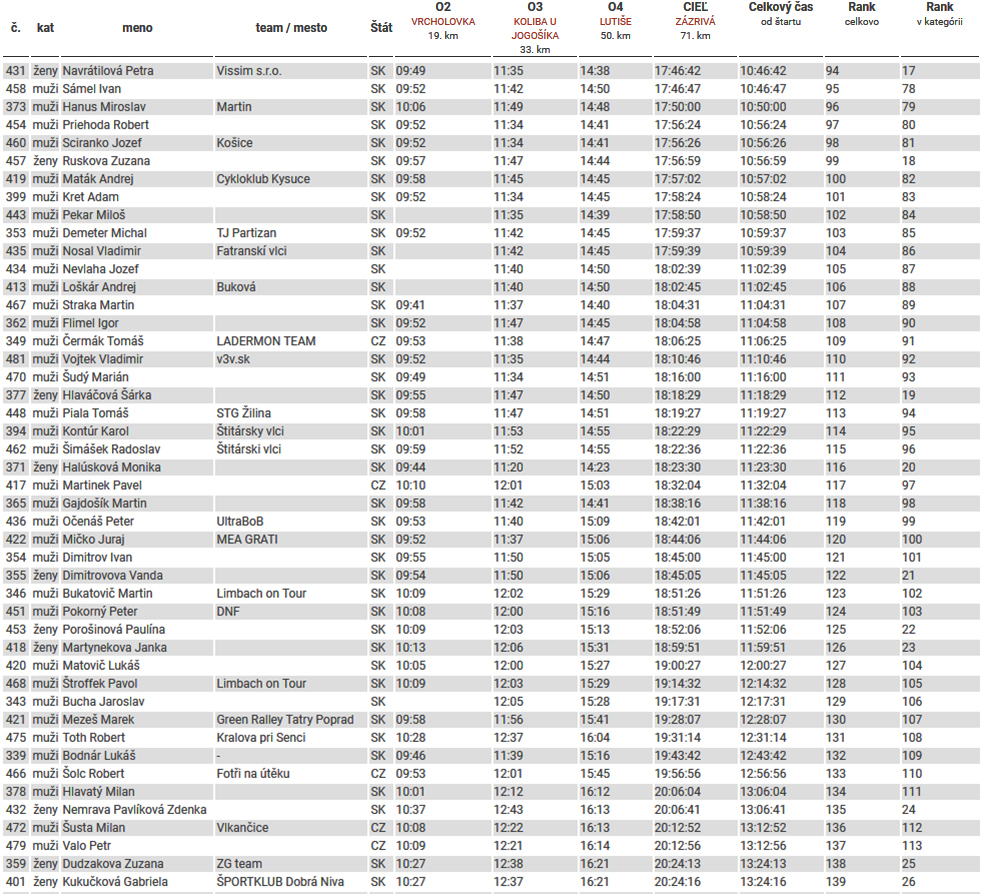Select the 'Rank v kategórii' column header

coord(939,14)
